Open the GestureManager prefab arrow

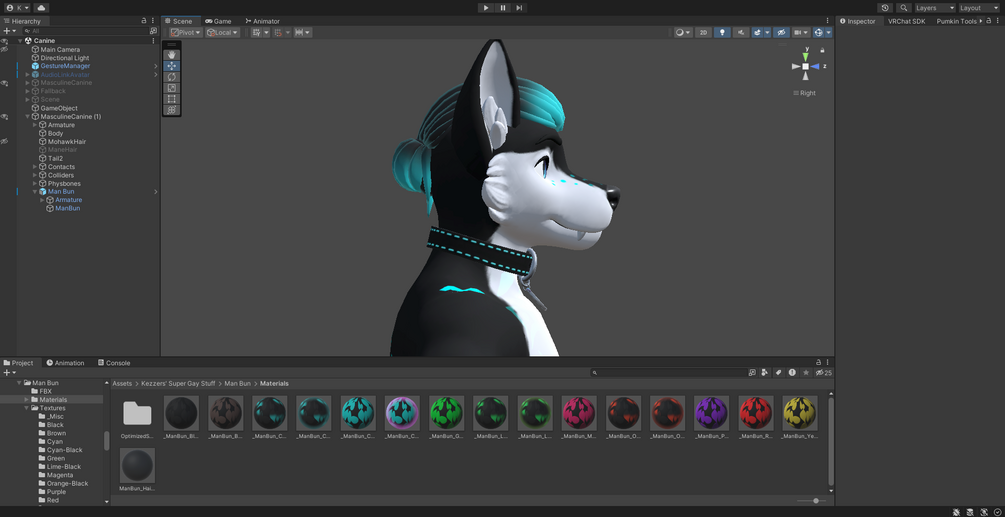[x=156, y=66]
